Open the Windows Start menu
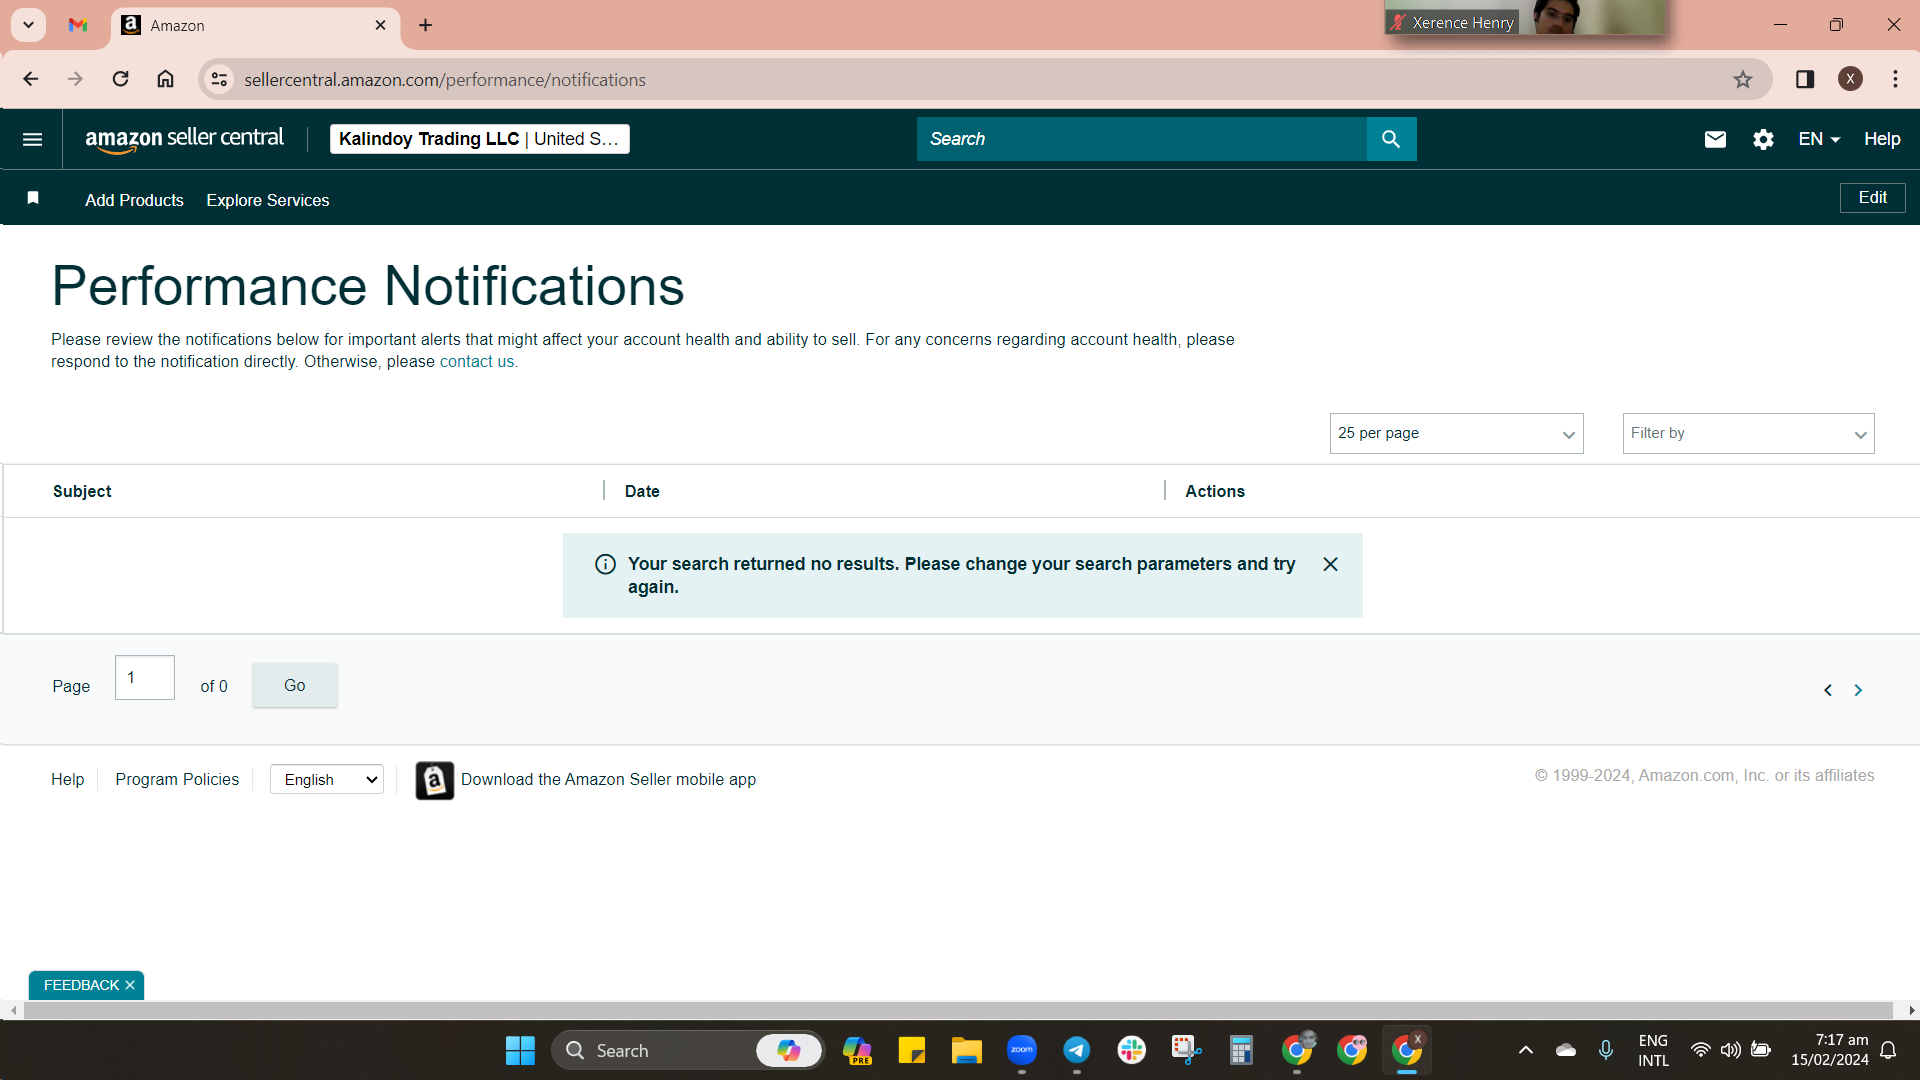Screen dimensions: 1920x1080 (520, 1050)
